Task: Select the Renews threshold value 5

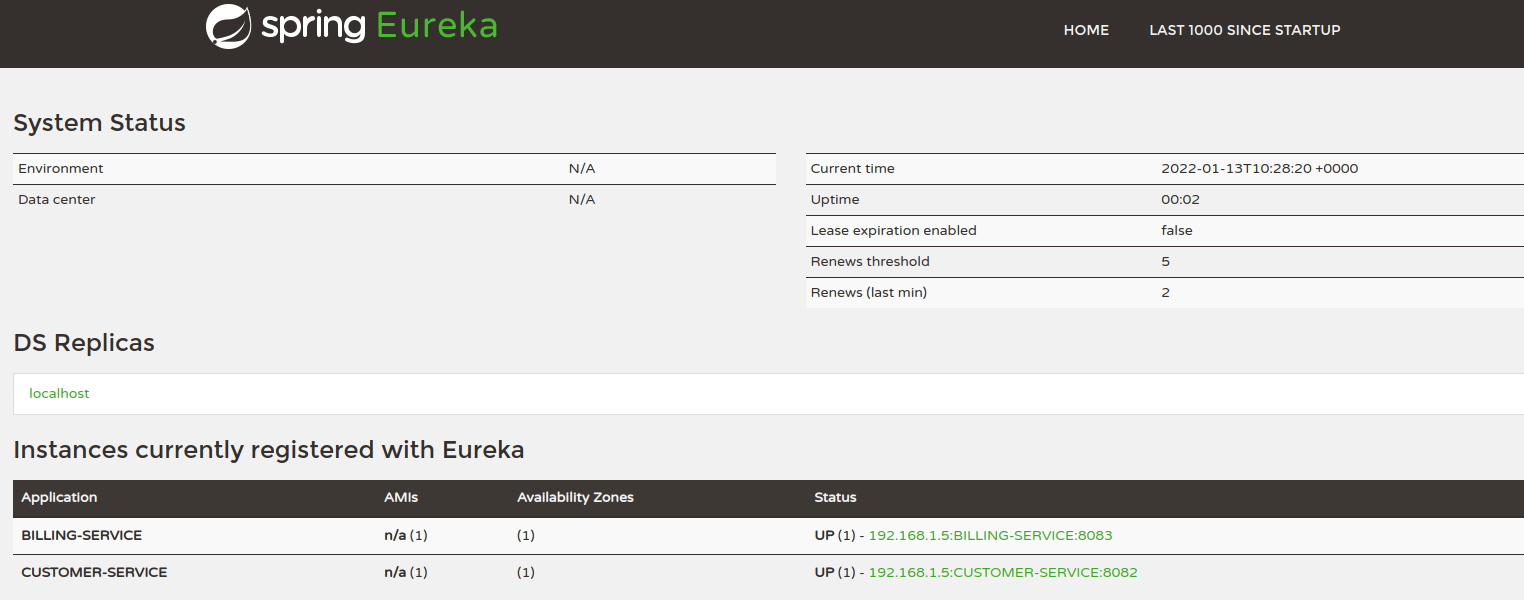Action: [1166, 262]
